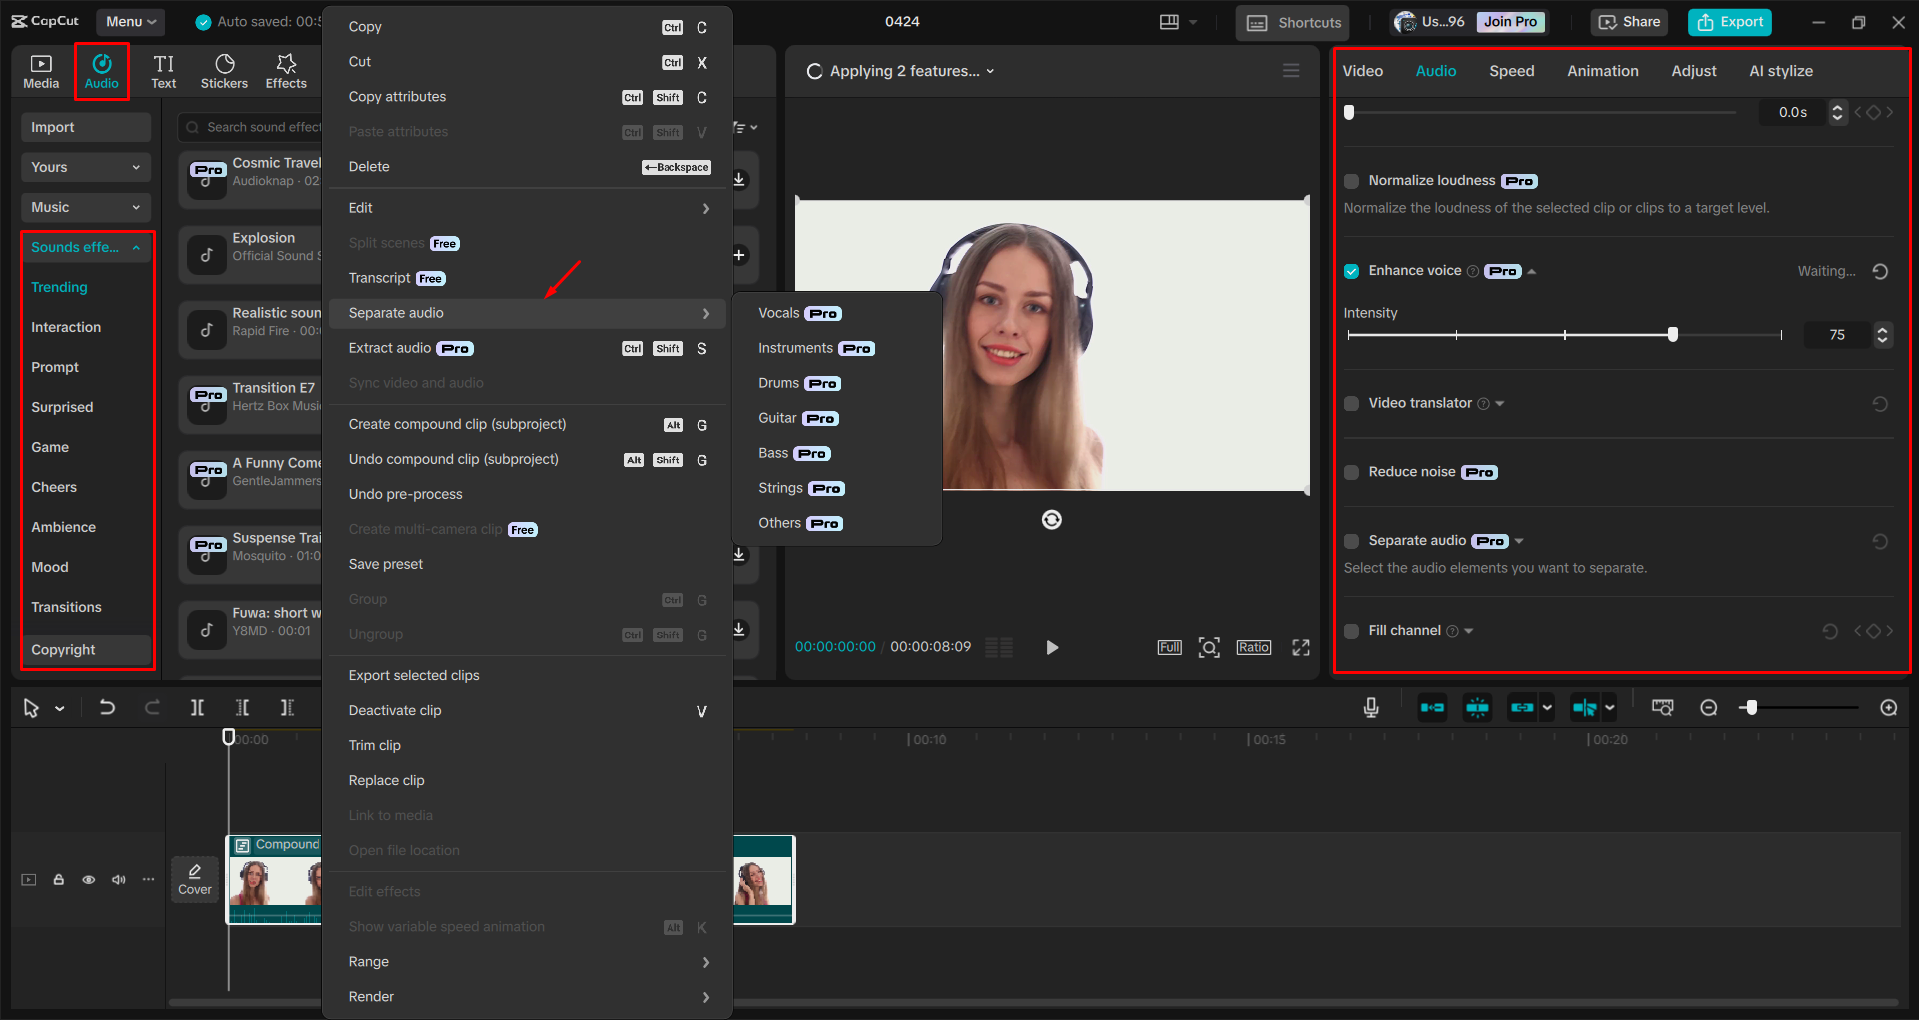Lock the main video track
1919x1020 pixels.
pos(58,879)
